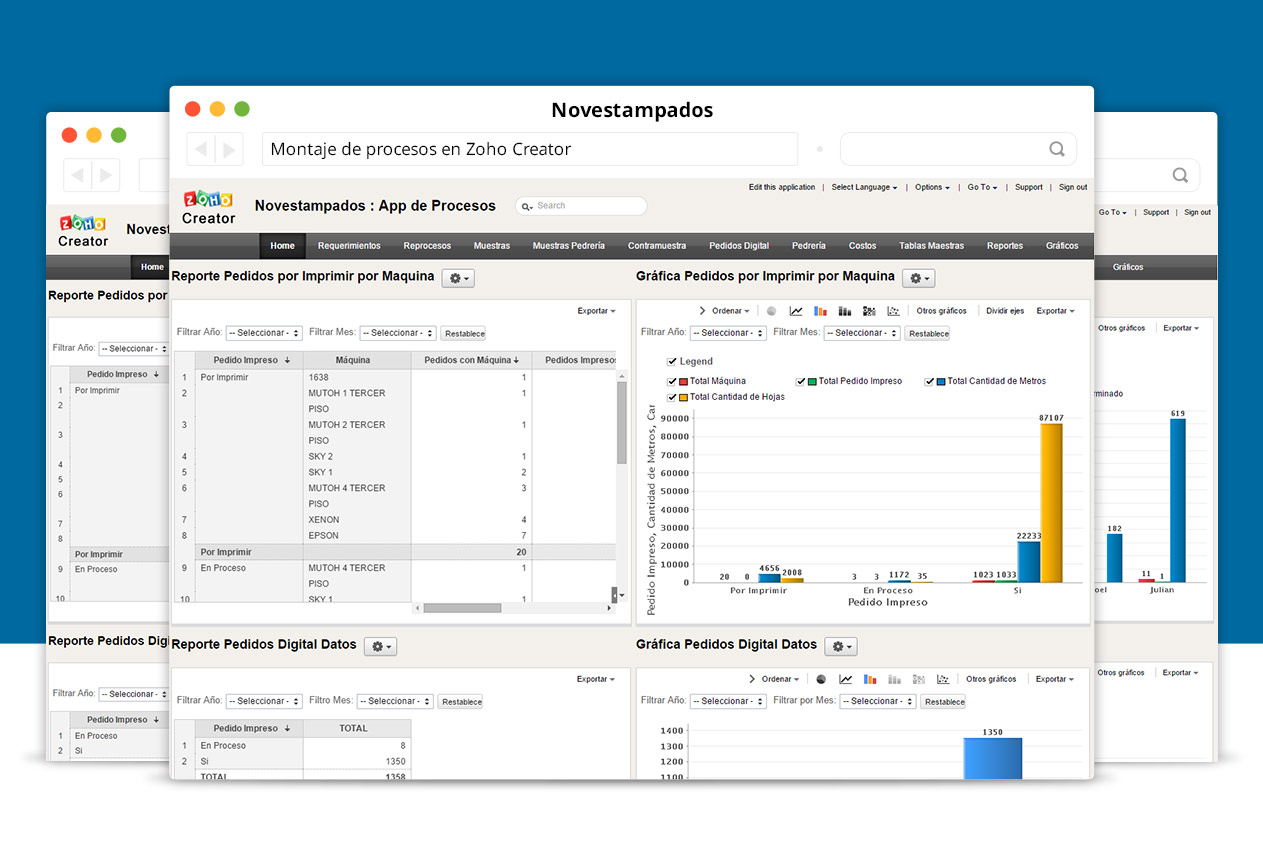Click Dividir ejes in Maquina chart

(x=1005, y=311)
